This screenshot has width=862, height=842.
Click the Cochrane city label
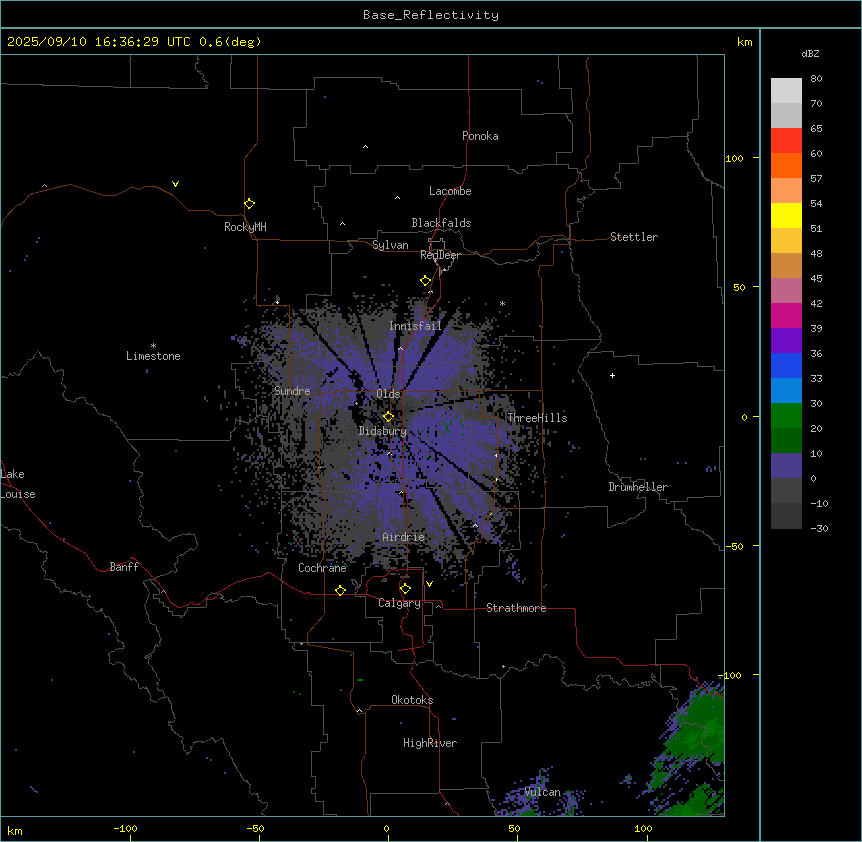click(322, 568)
